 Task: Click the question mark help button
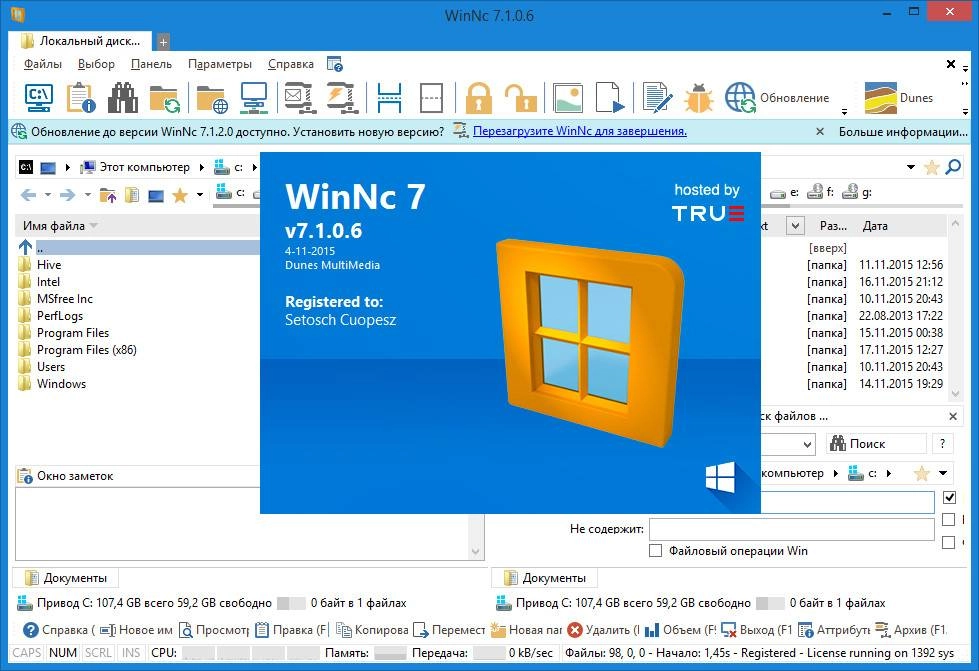point(943,443)
